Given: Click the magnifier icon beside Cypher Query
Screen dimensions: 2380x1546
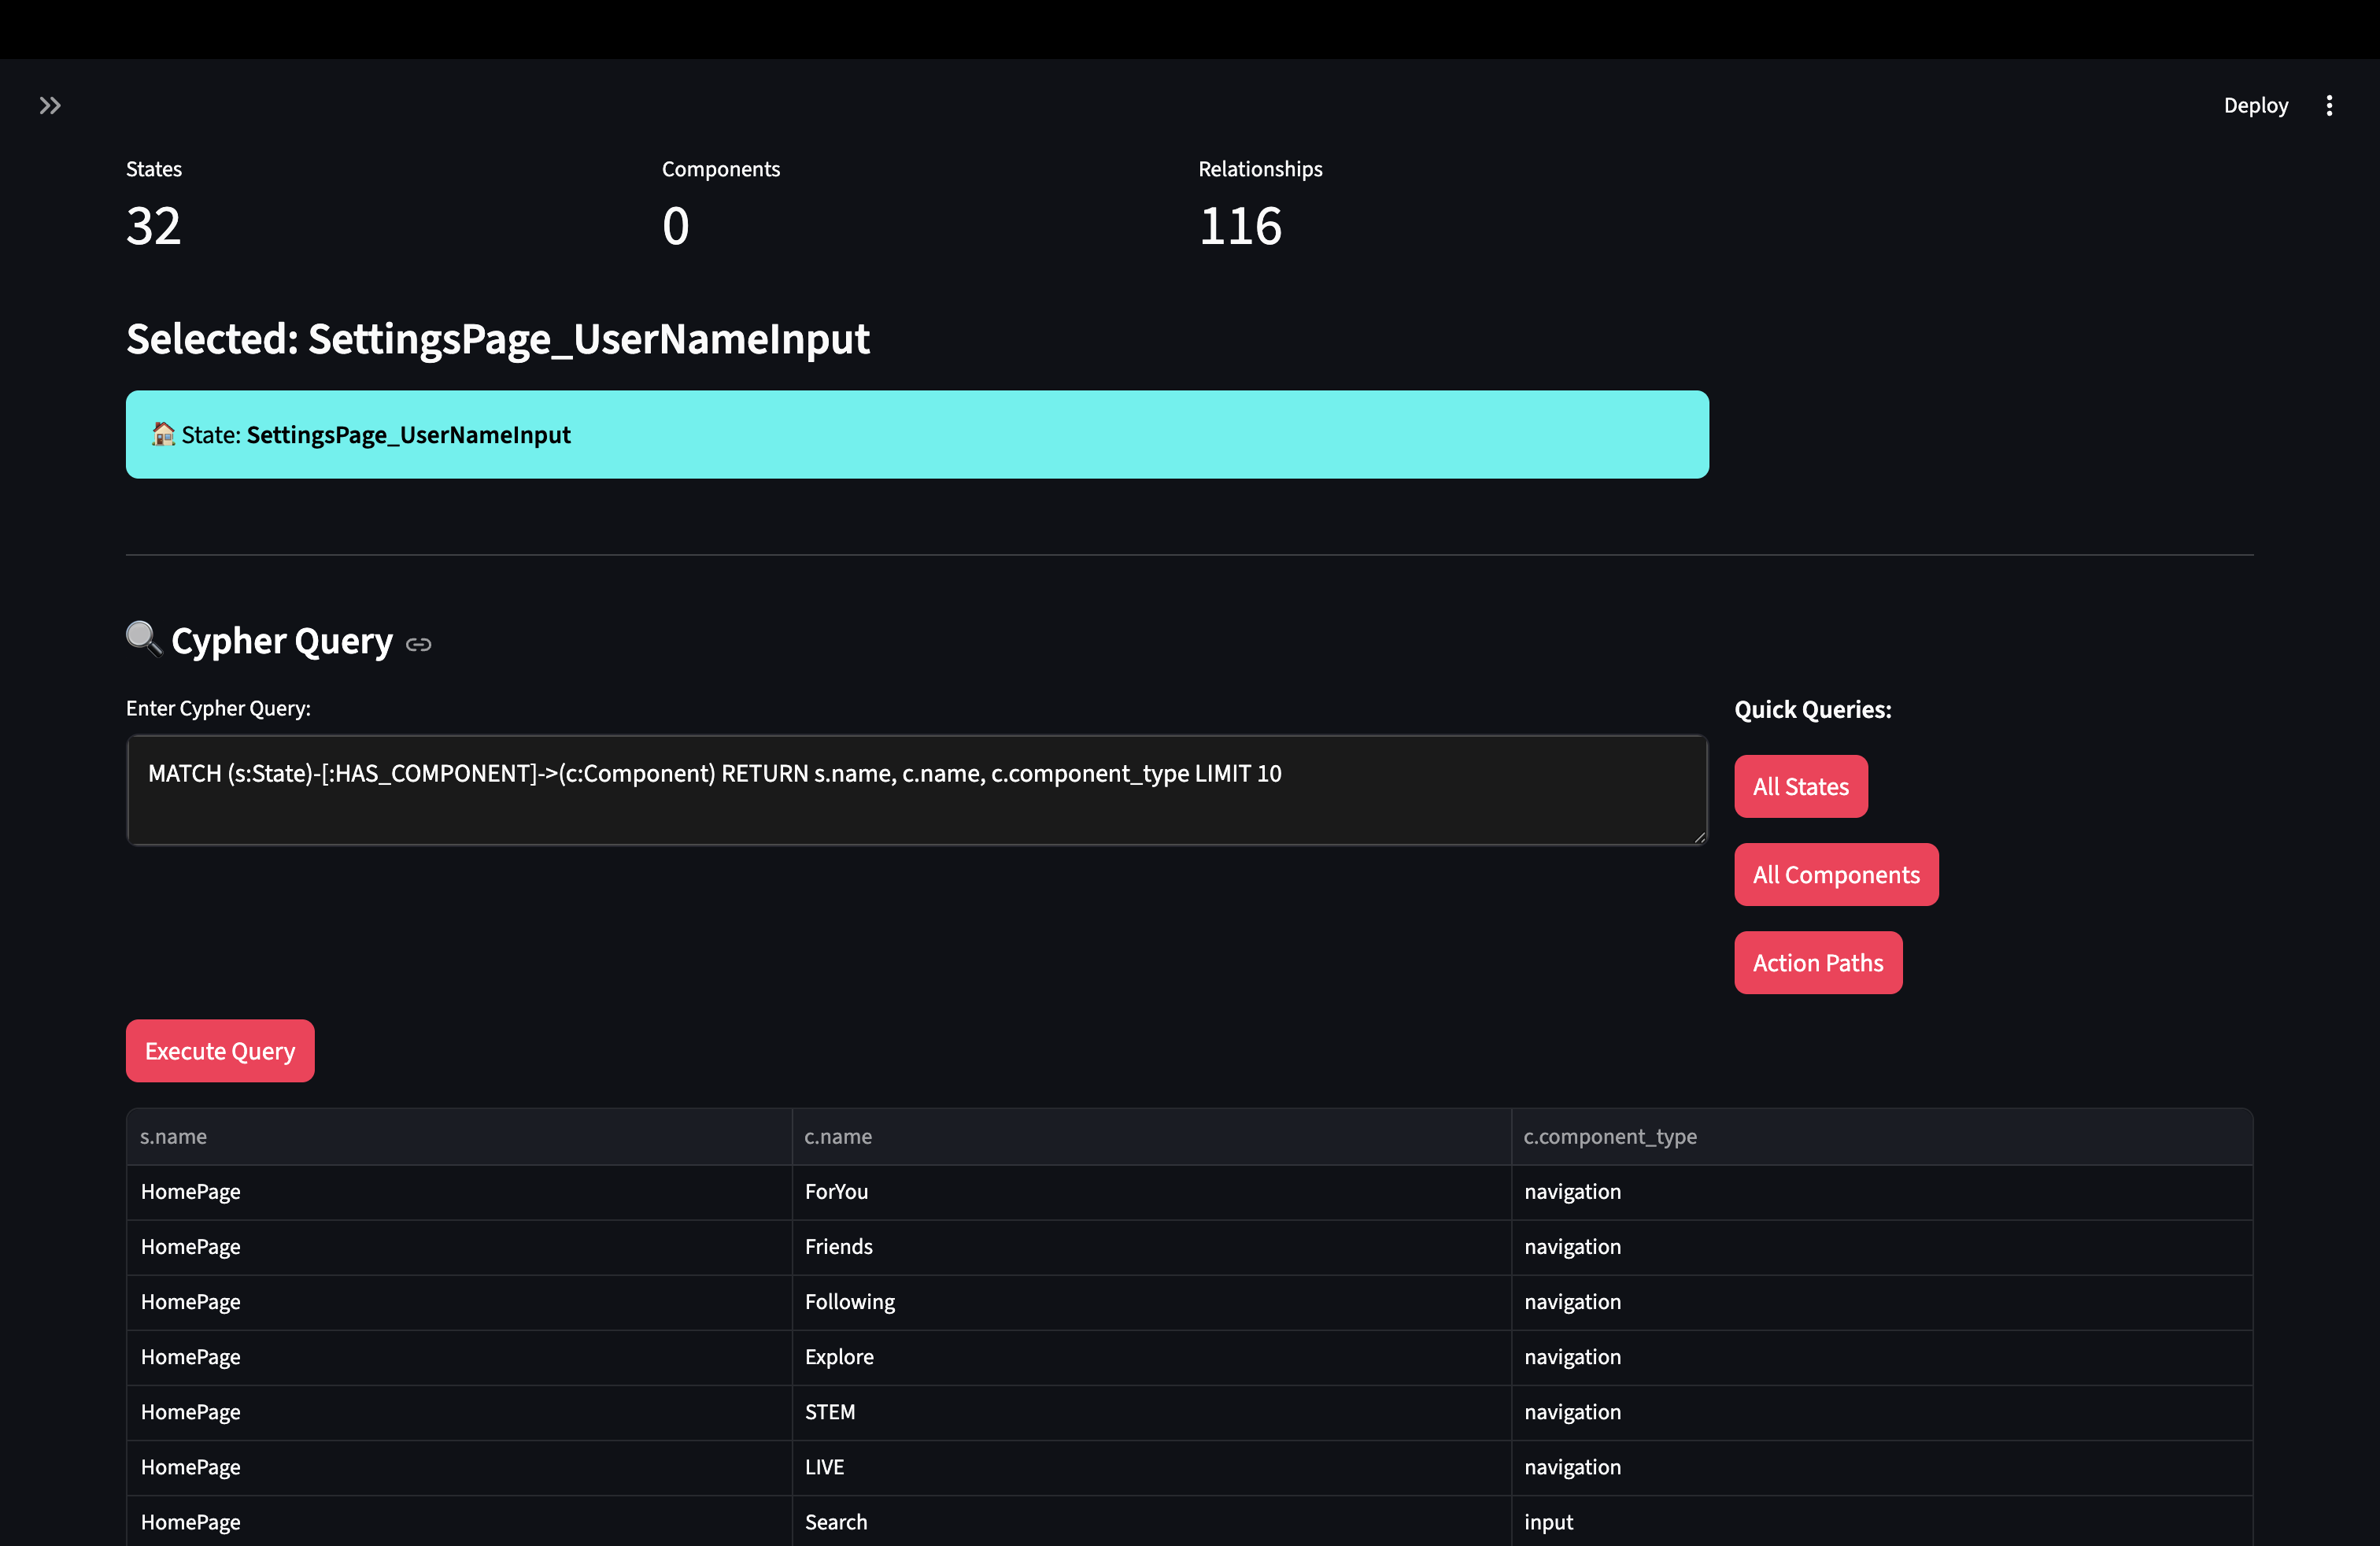Looking at the screenshot, I should tap(143, 638).
